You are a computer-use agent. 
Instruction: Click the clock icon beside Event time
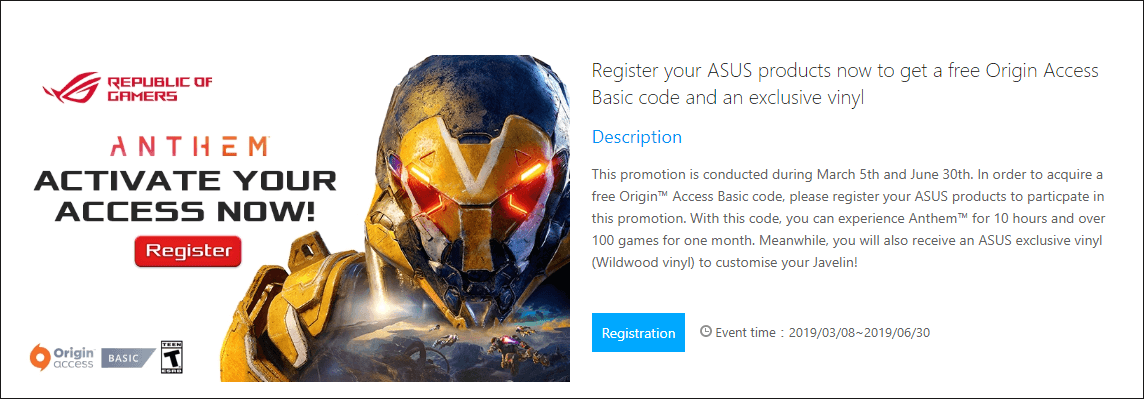coord(706,332)
